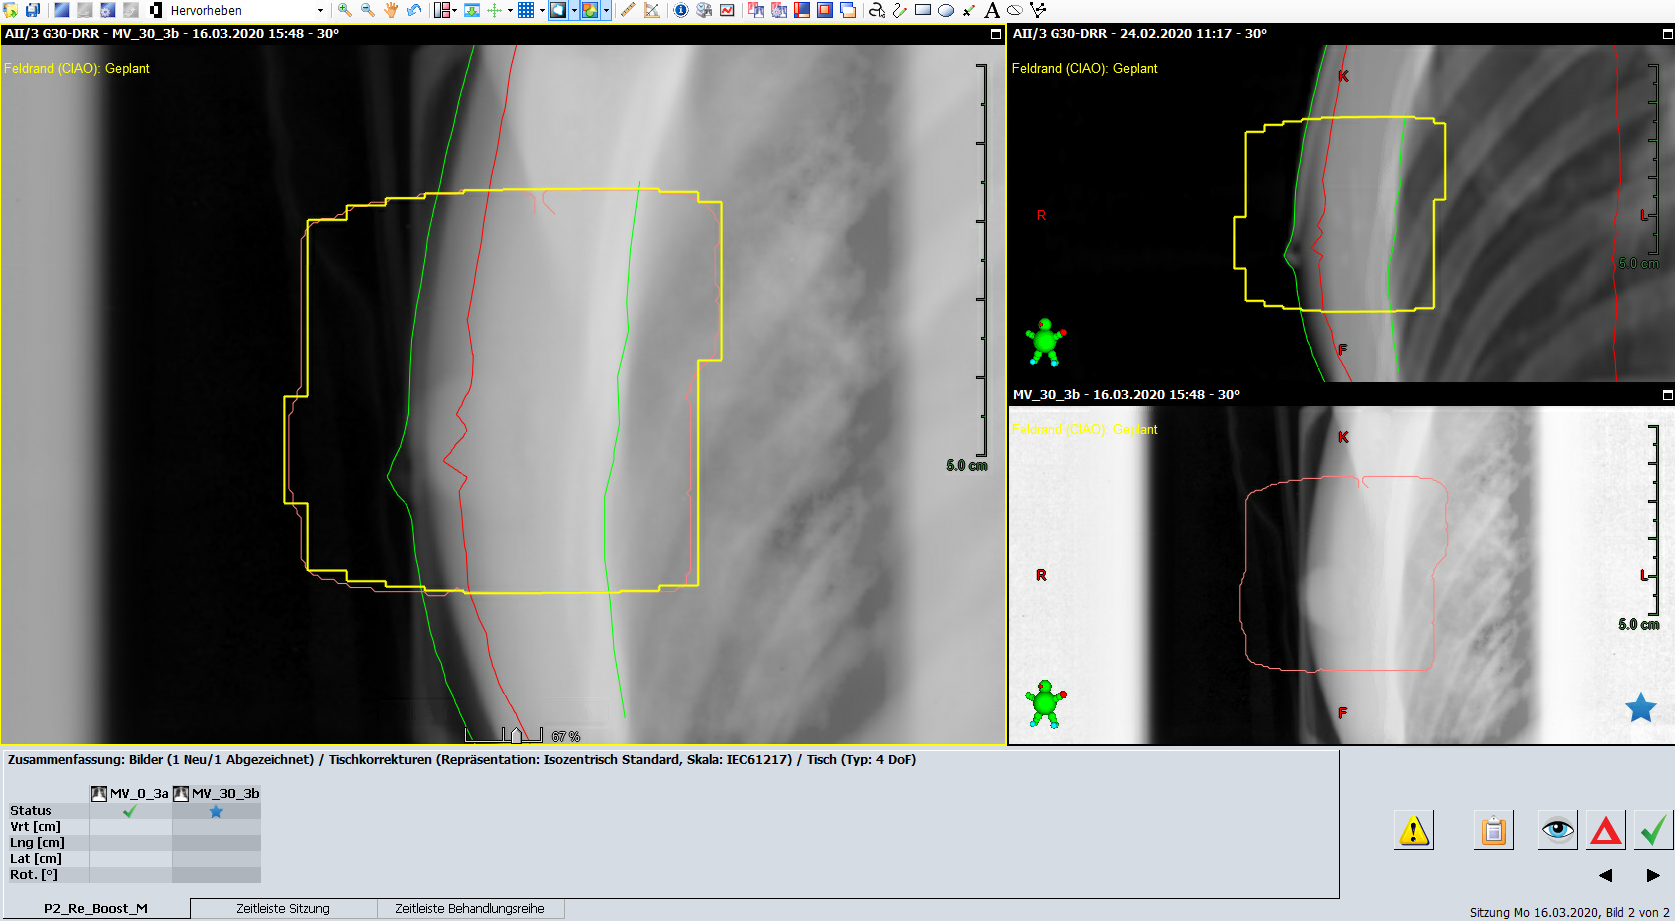Toggle the blend slider checkbox in toolbar
1675x921 pixels.
click(156, 10)
